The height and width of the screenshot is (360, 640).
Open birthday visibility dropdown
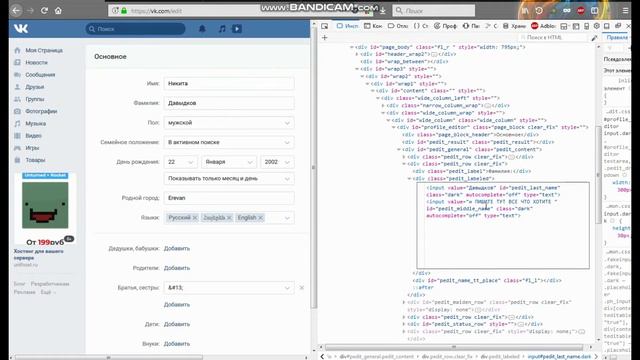[x=229, y=179]
